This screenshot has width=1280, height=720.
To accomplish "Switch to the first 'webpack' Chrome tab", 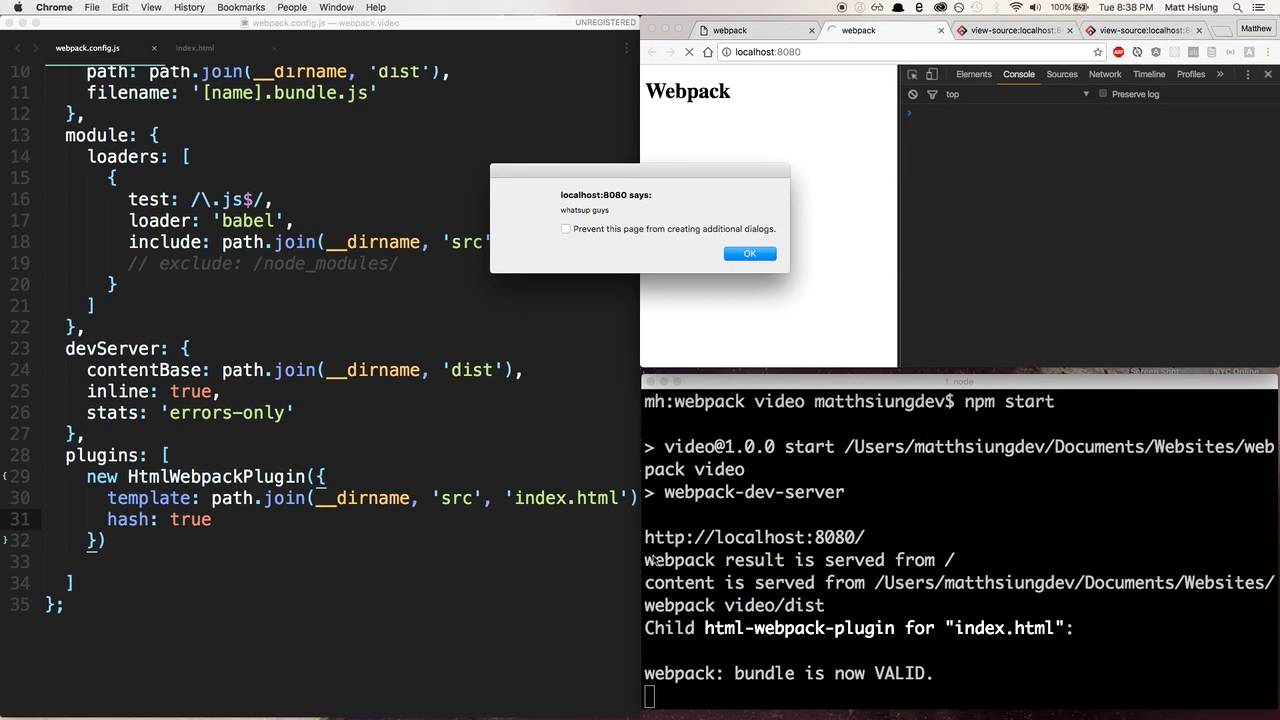I will tap(757, 30).
